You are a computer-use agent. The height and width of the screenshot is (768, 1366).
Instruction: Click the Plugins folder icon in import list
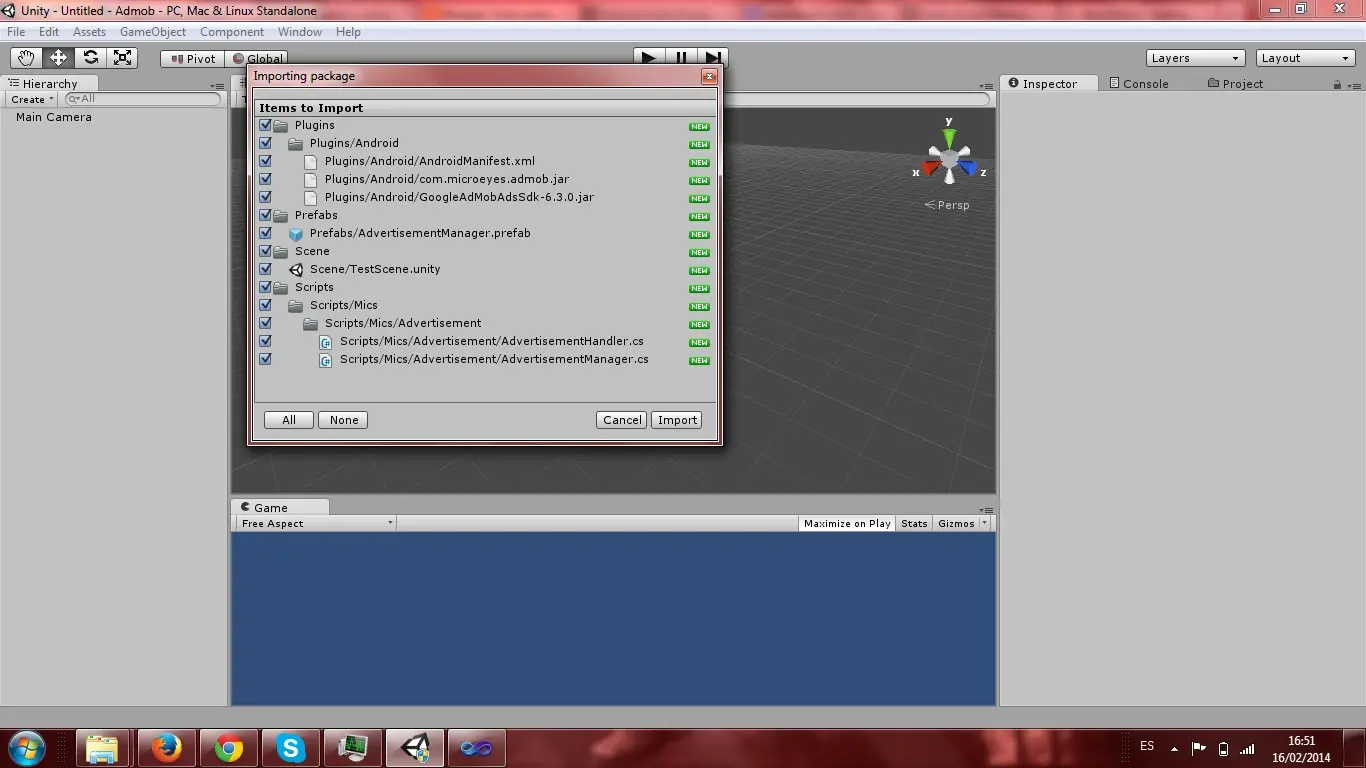(280, 125)
